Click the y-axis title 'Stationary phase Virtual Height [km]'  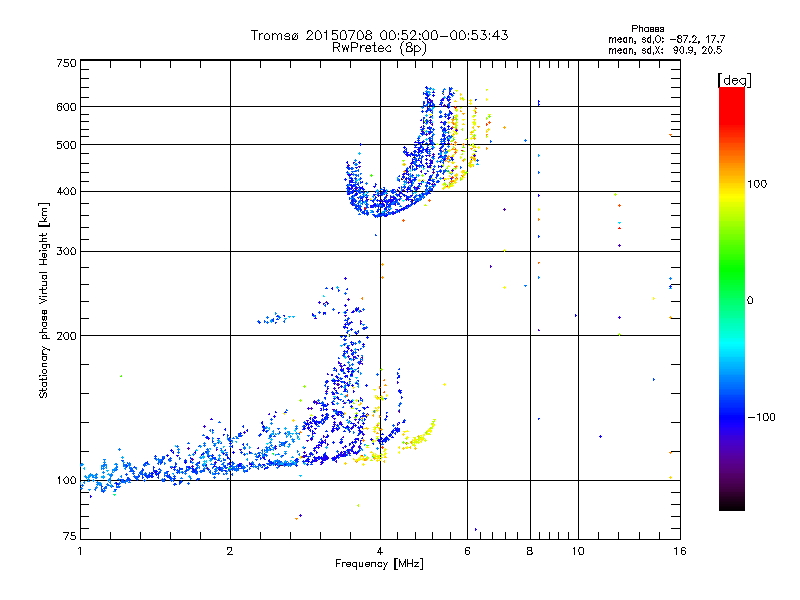44,300
